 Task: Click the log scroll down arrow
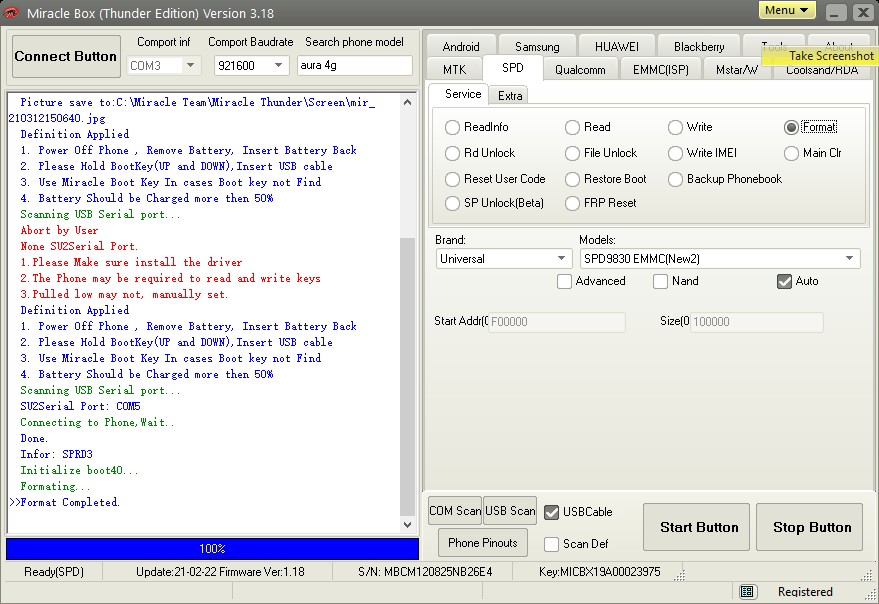click(x=408, y=525)
